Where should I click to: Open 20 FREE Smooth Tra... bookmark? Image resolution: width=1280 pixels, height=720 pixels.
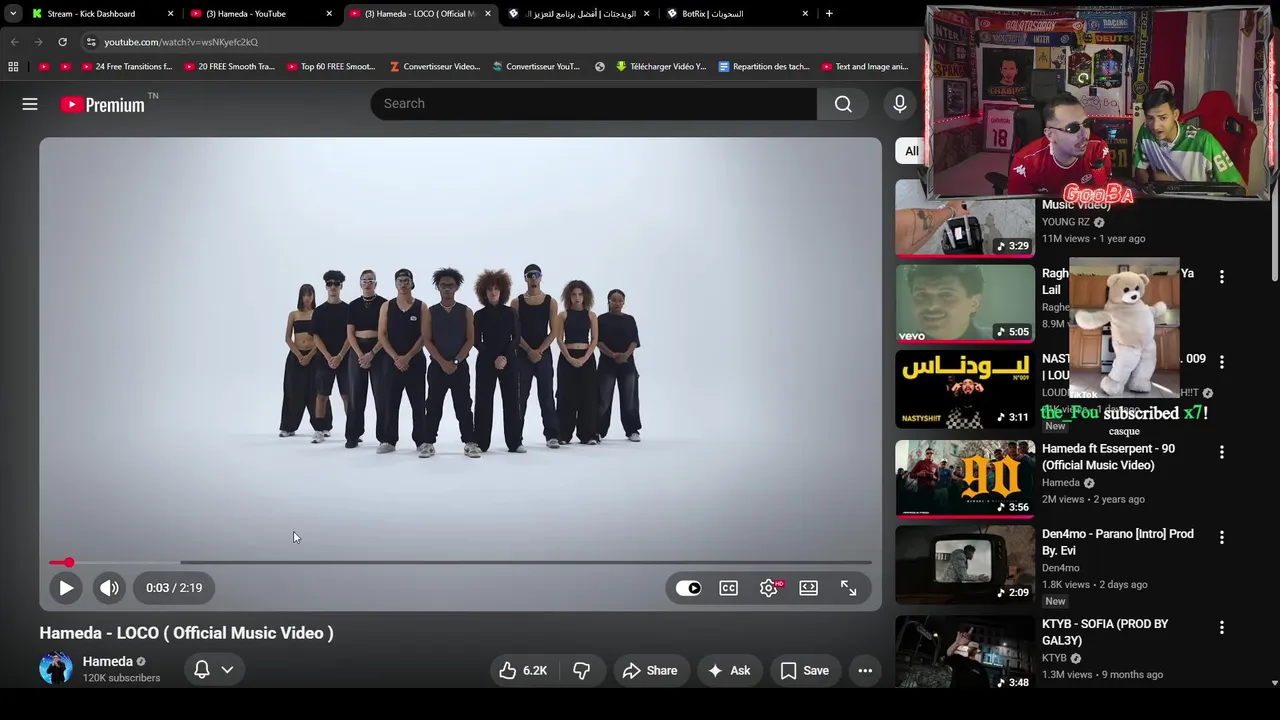(229, 67)
